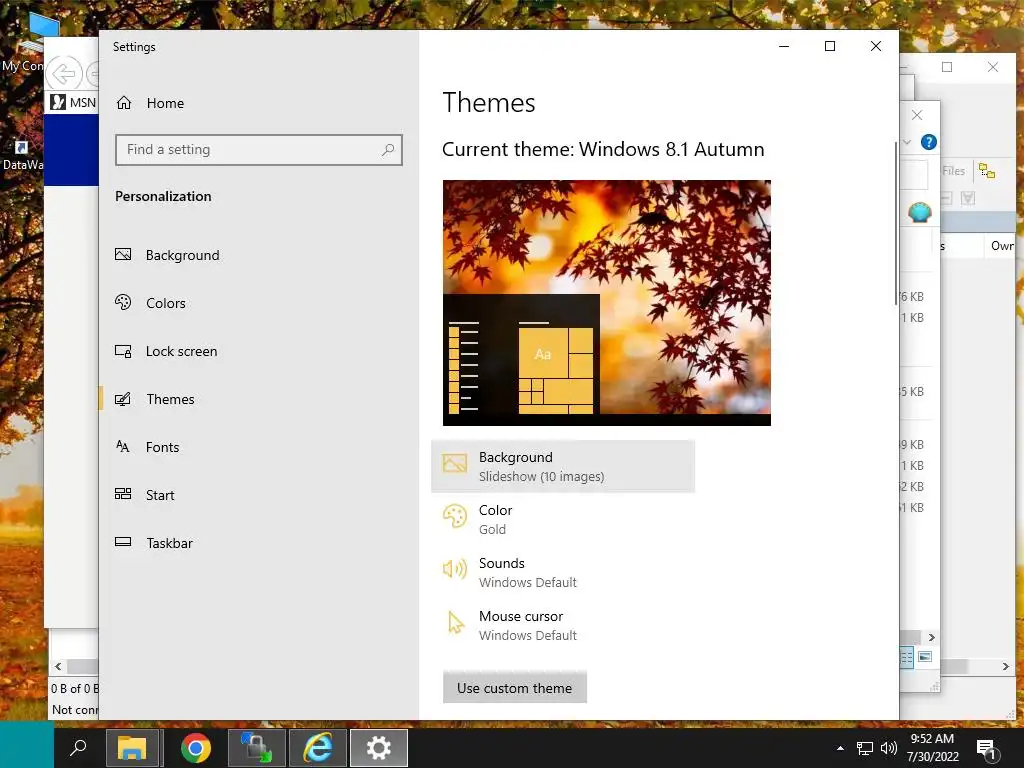Viewport: 1024px width, 768px height.
Task: Select the Start tiles icon in sidebar
Action: [123, 494]
